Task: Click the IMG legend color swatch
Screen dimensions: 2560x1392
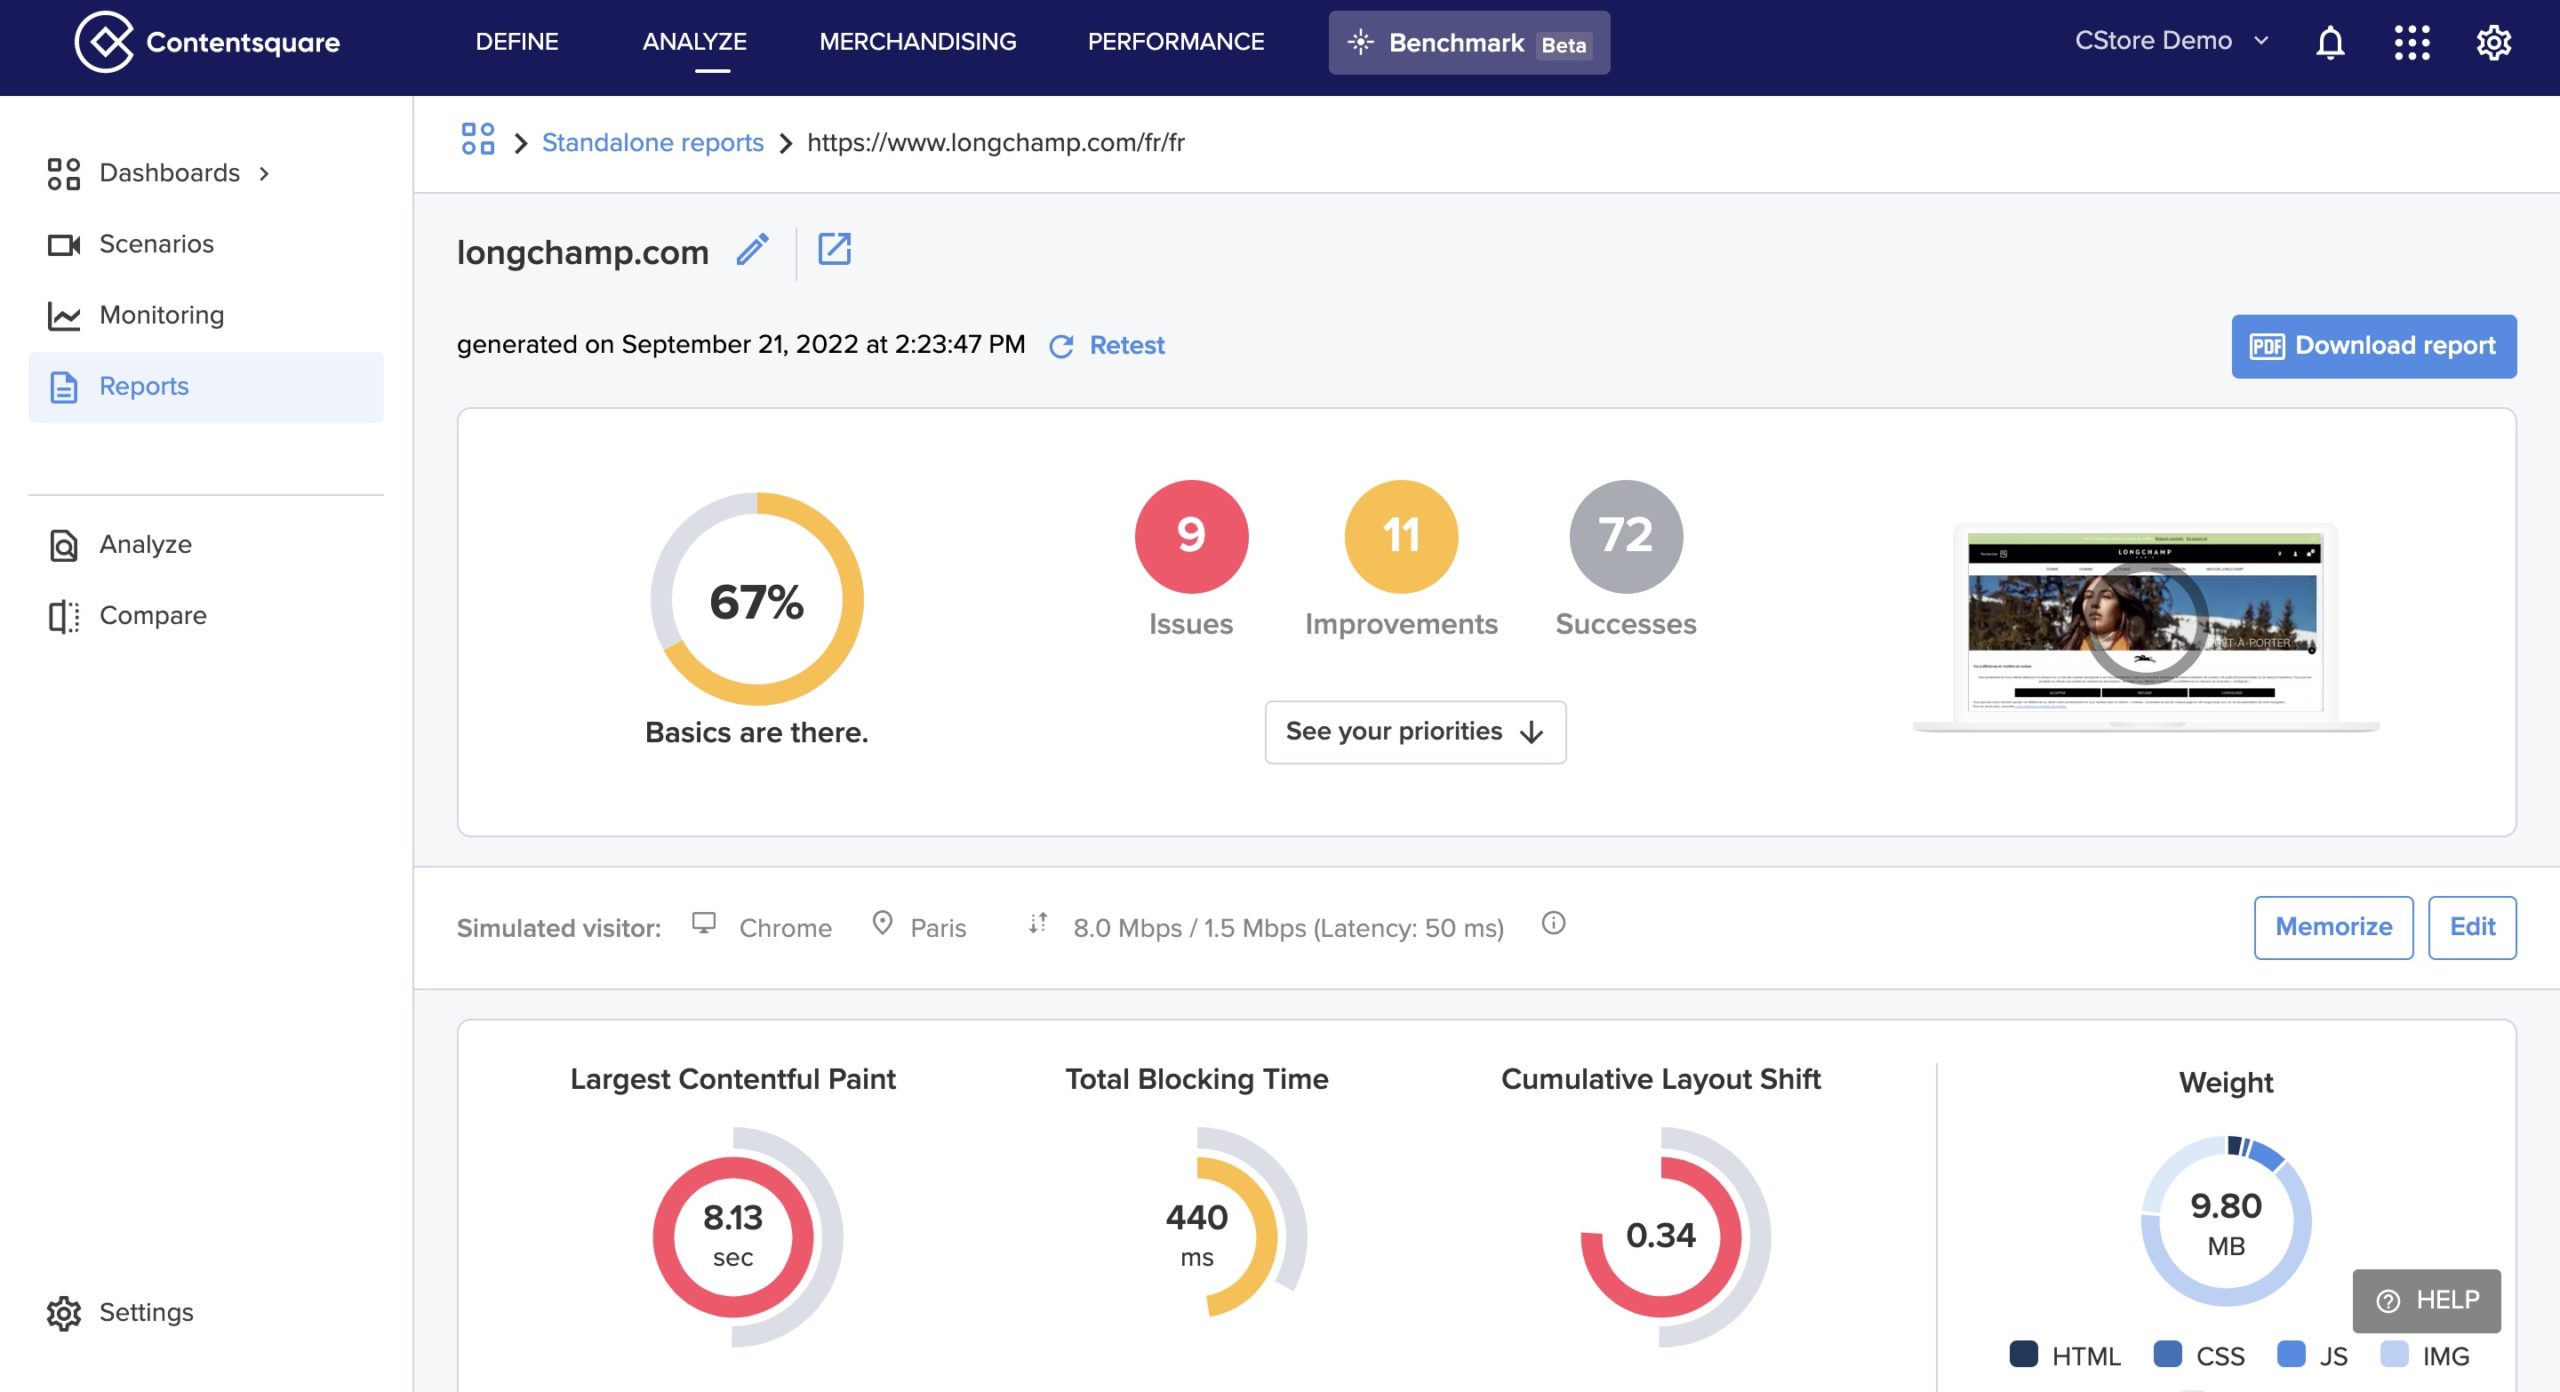Action: 2395,1354
